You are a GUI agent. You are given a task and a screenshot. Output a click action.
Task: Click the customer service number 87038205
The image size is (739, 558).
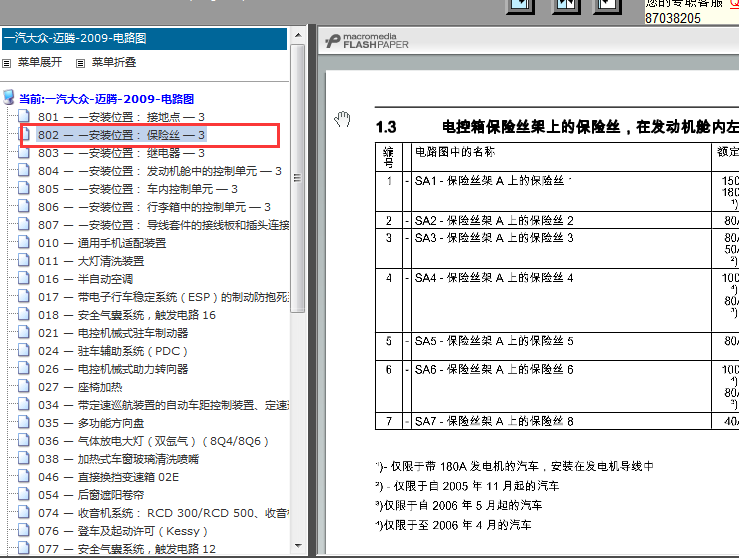tap(673, 18)
